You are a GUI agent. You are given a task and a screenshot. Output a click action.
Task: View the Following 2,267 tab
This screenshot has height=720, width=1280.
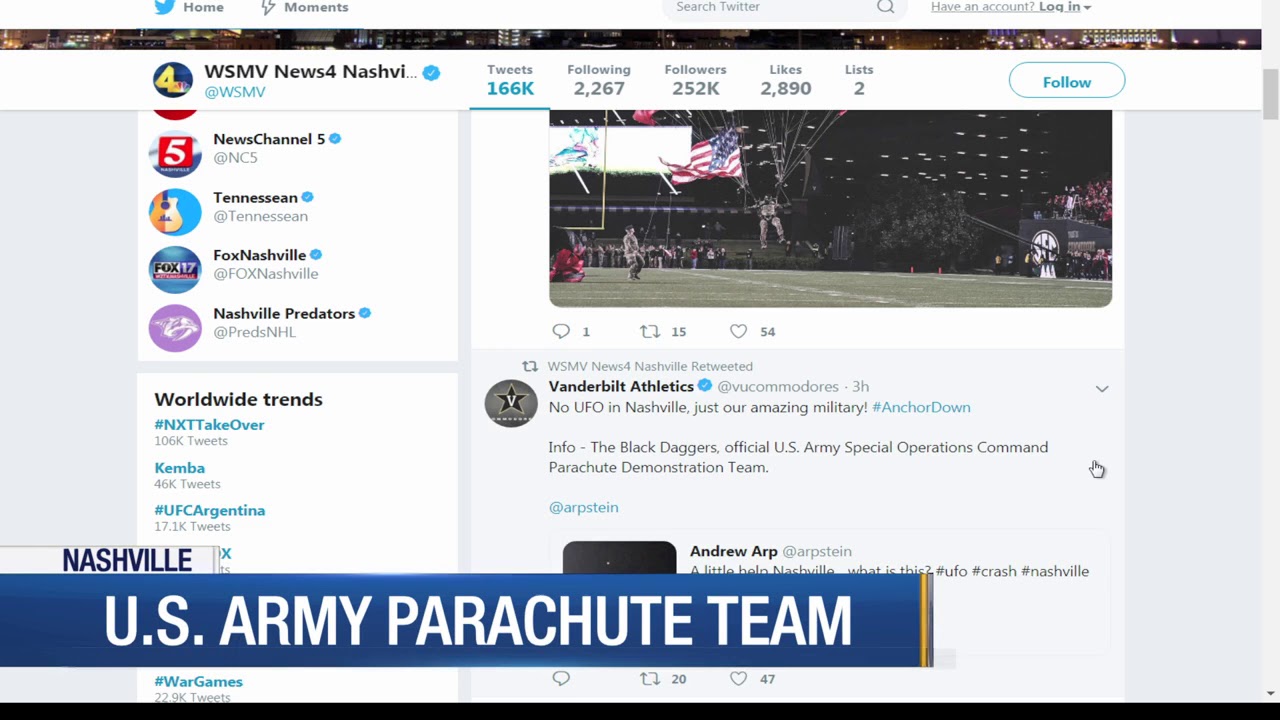[599, 80]
